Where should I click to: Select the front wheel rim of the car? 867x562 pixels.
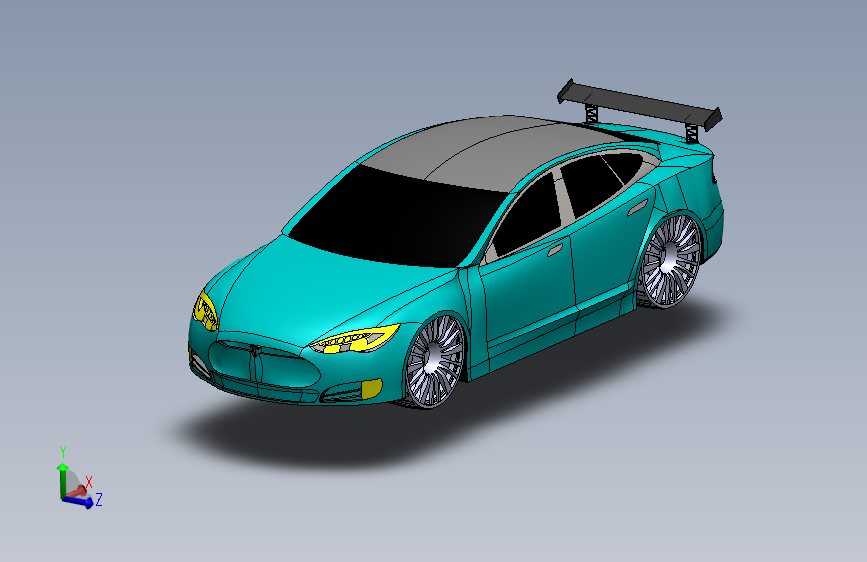pos(435,361)
